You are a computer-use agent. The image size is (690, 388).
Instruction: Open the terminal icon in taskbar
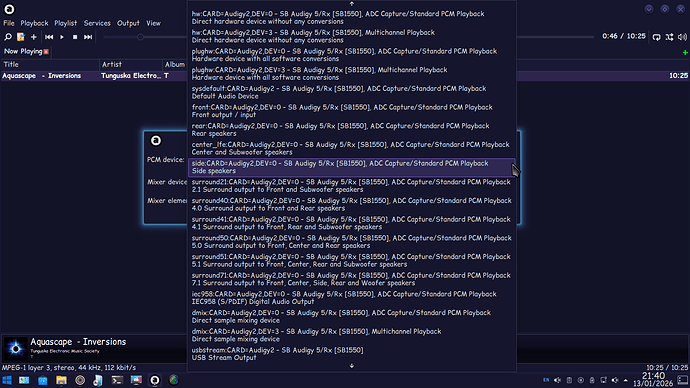[x=117, y=380]
